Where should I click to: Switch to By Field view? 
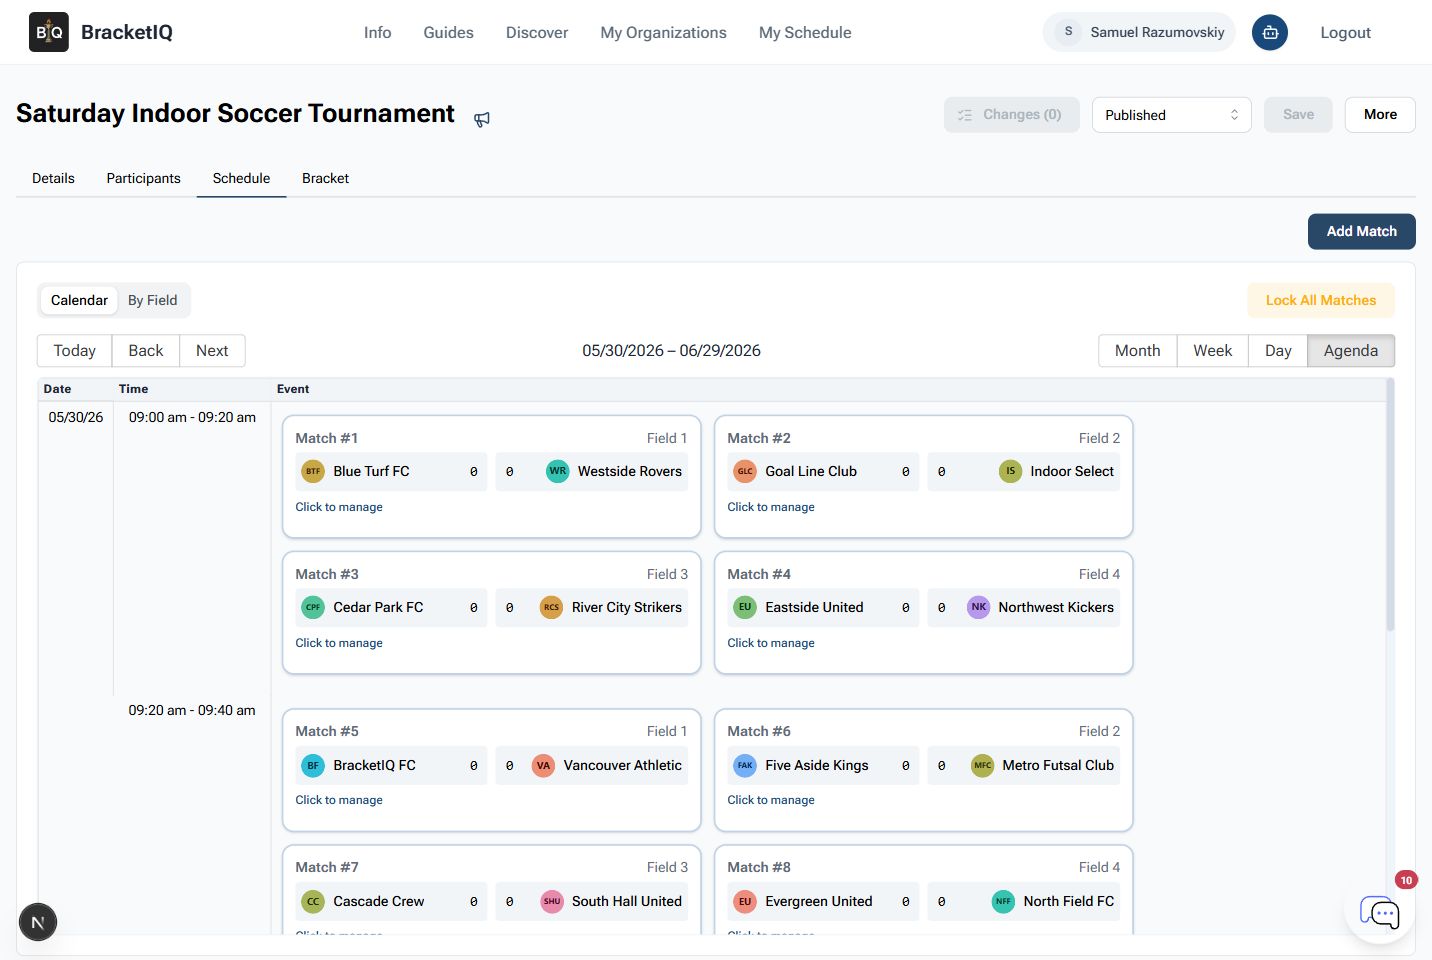[x=152, y=300]
